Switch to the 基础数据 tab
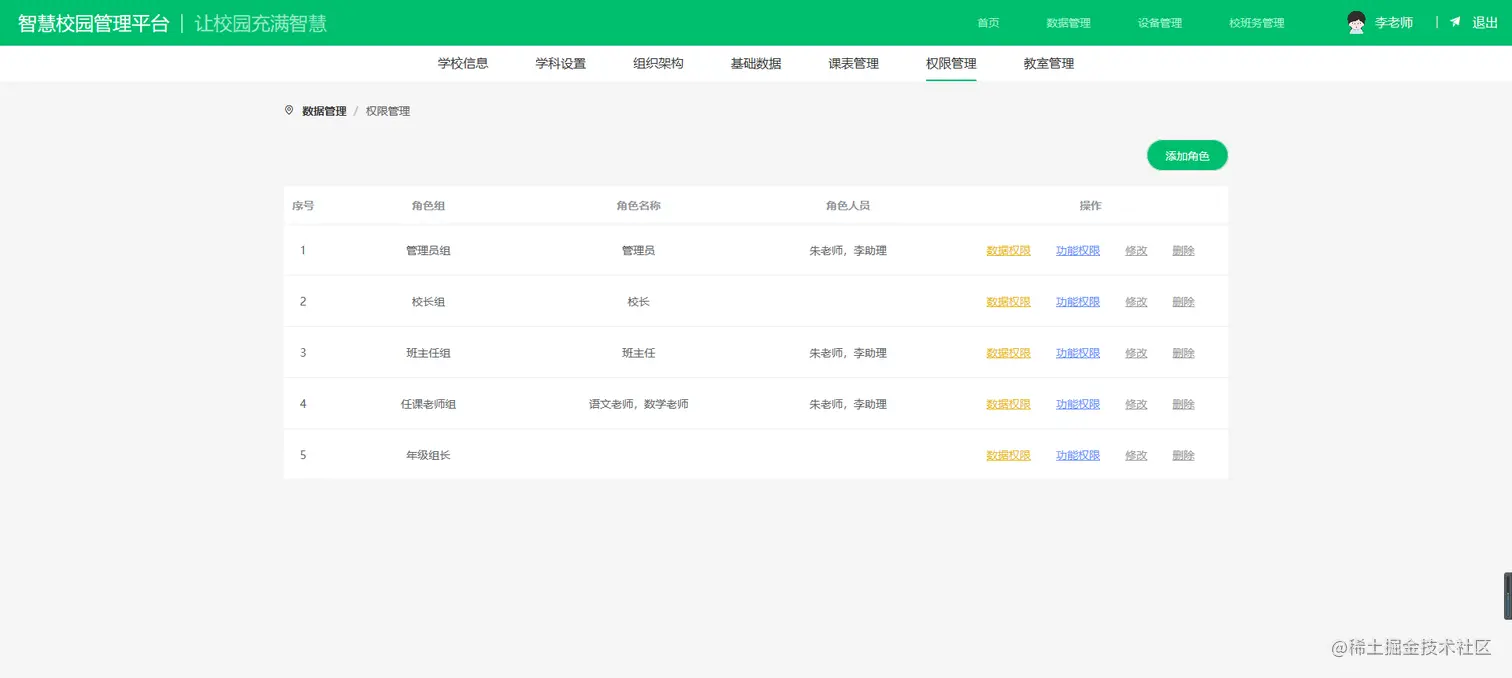The height and width of the screenshot is (678, 1512). 756,63
